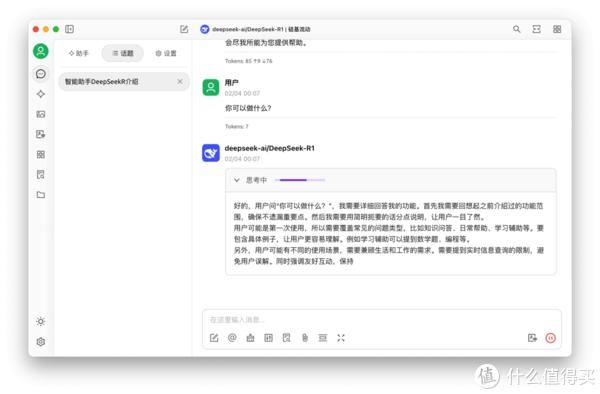Pause generation with red pause button
Screen dimensions: 600x394
pyautogui.click(x=551, y=338)
